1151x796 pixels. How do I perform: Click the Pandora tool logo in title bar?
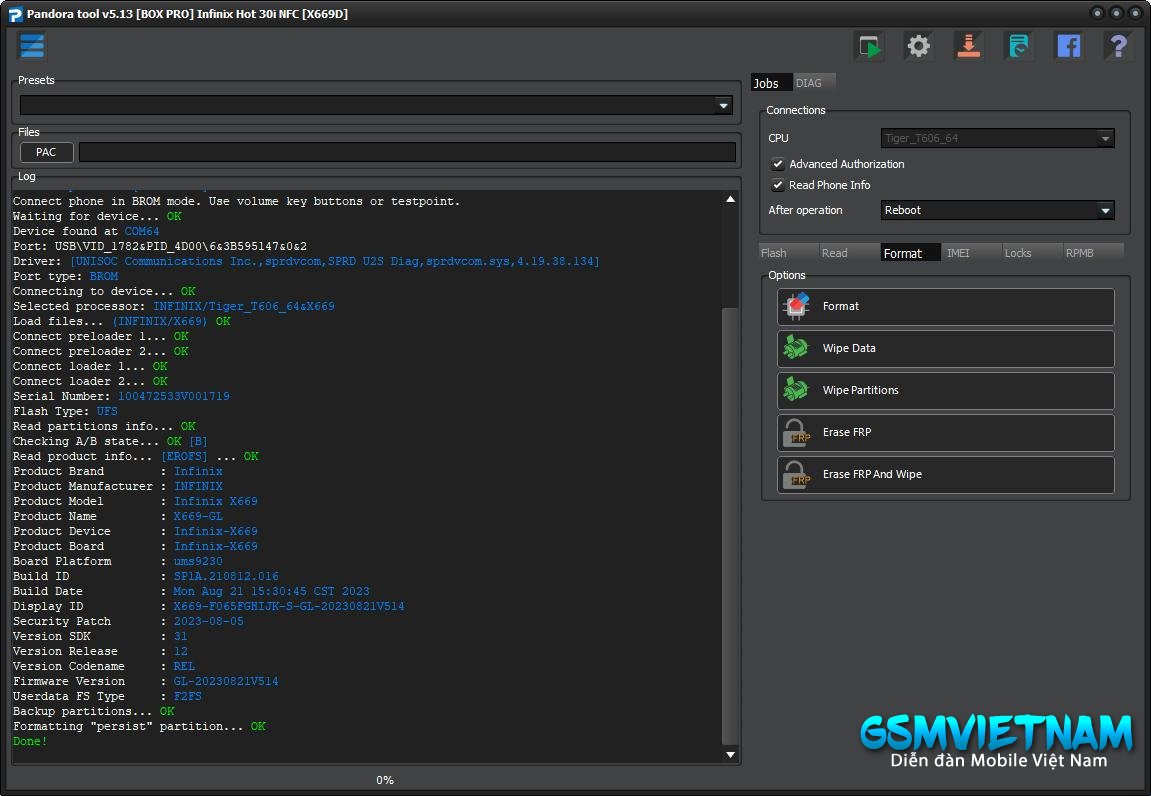click(14, 14)
